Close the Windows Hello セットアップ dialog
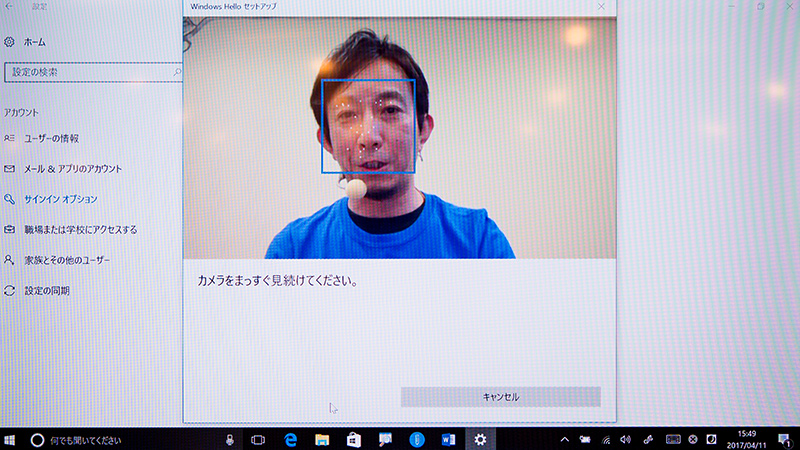 pos(601,7)
